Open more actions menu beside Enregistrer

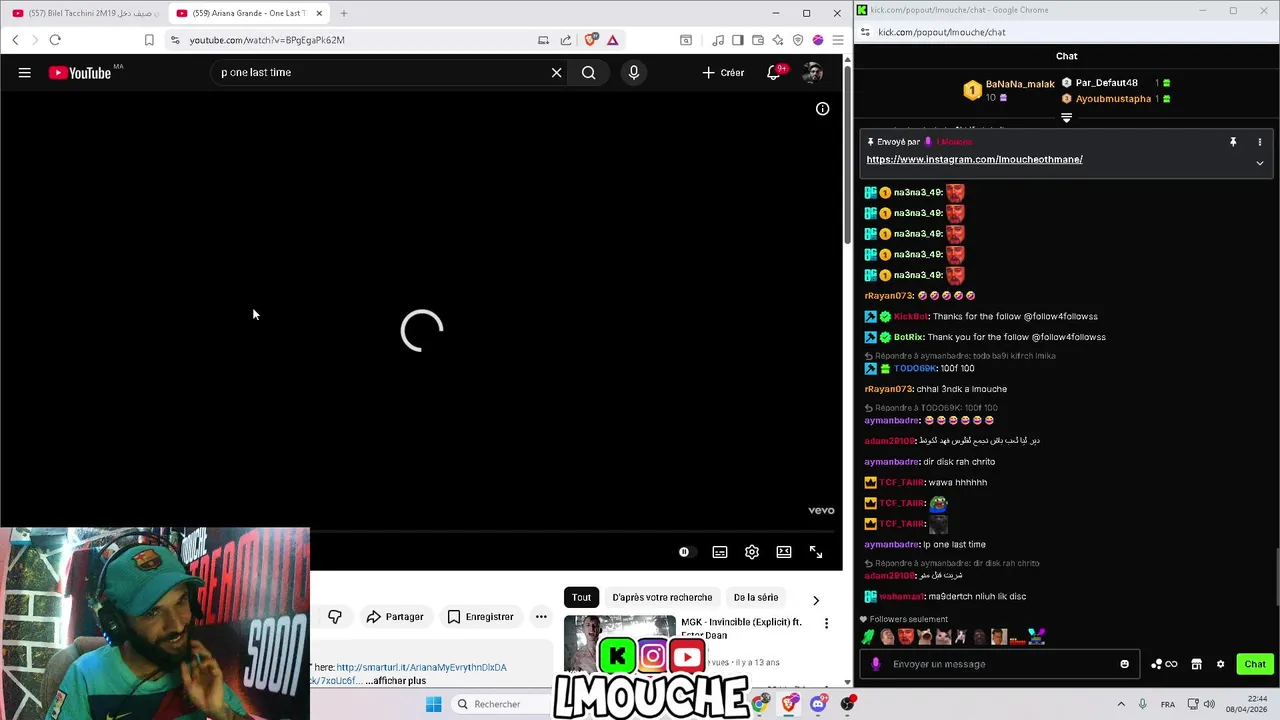pos(541,617)
